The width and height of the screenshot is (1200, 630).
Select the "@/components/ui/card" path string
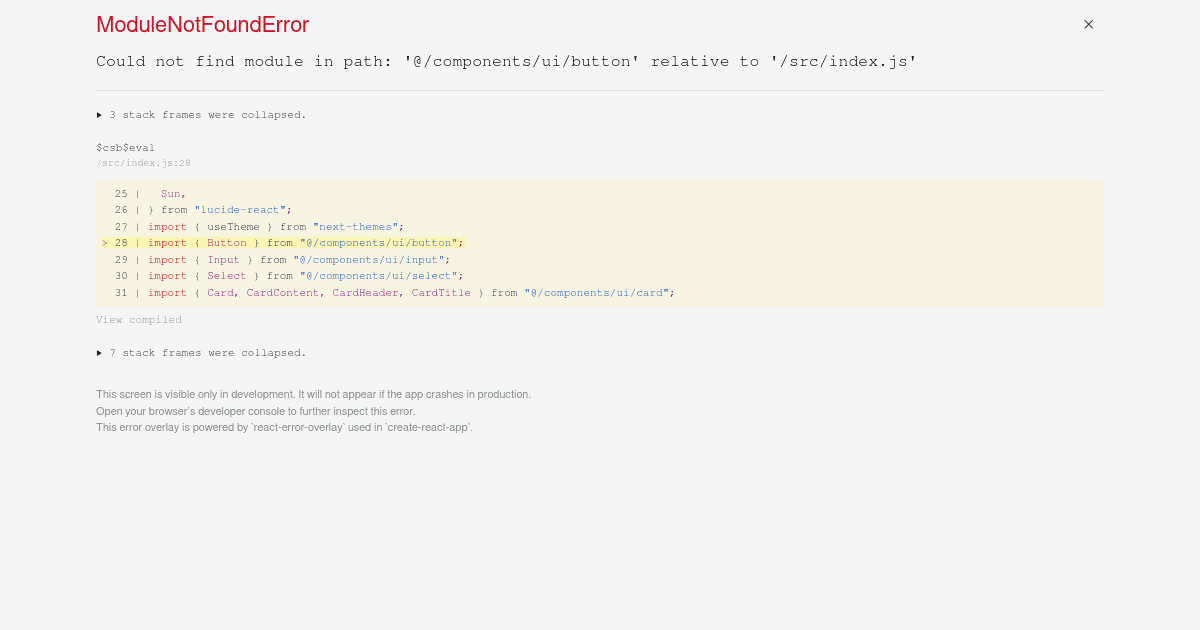(597, 292)
